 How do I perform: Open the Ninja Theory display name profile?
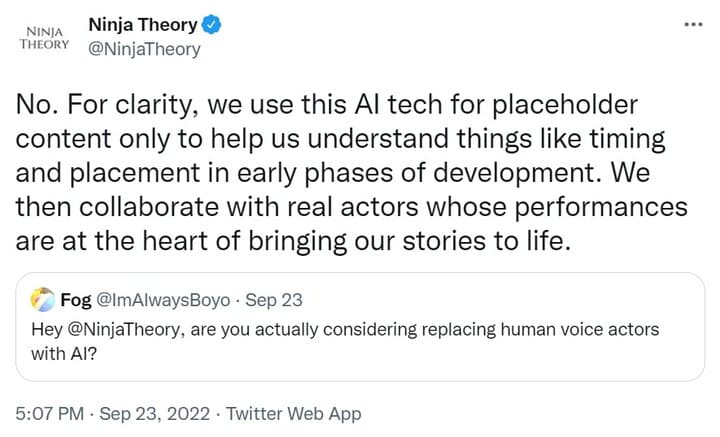(x=142, y=25)
